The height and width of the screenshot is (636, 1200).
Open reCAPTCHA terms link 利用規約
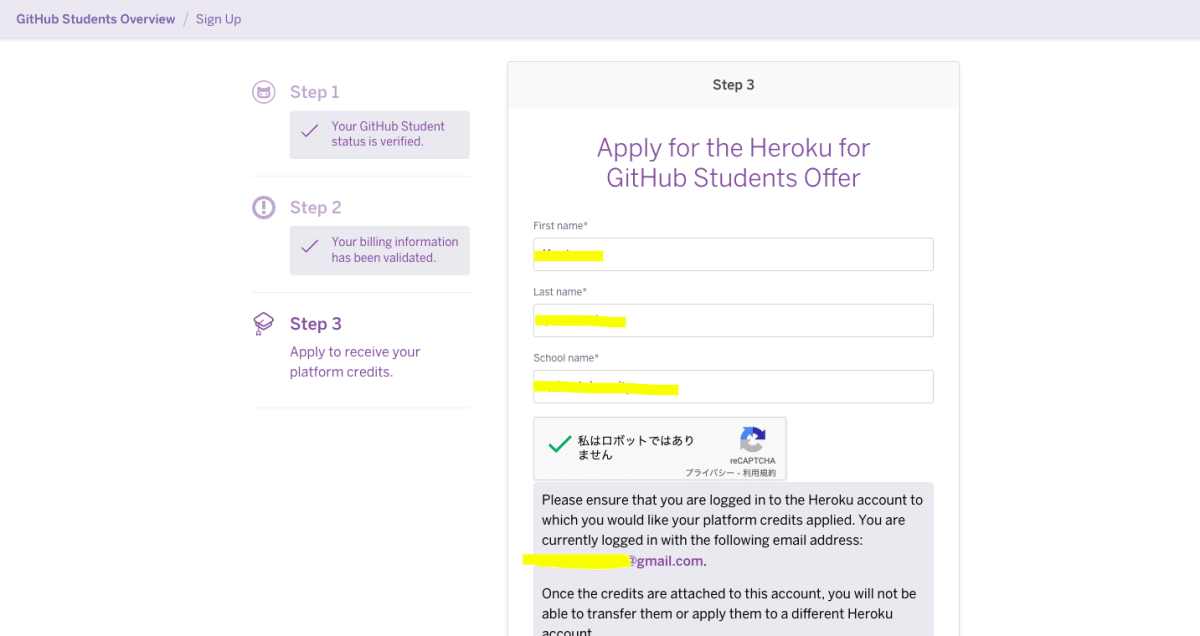[759, 472]
